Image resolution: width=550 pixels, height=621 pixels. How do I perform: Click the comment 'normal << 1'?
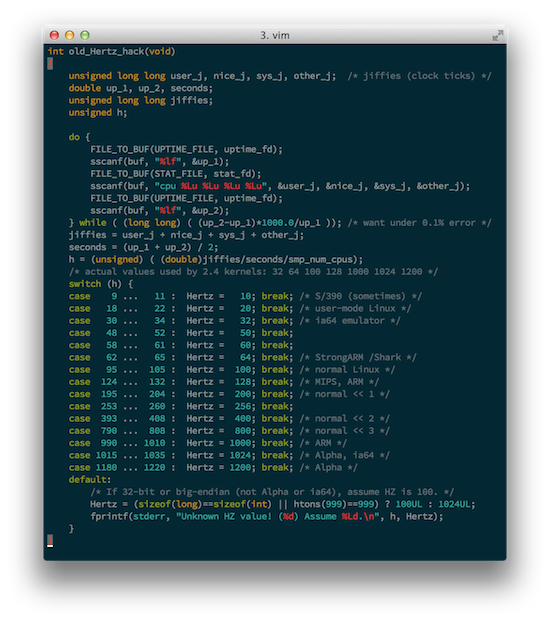tap(344, 394)
